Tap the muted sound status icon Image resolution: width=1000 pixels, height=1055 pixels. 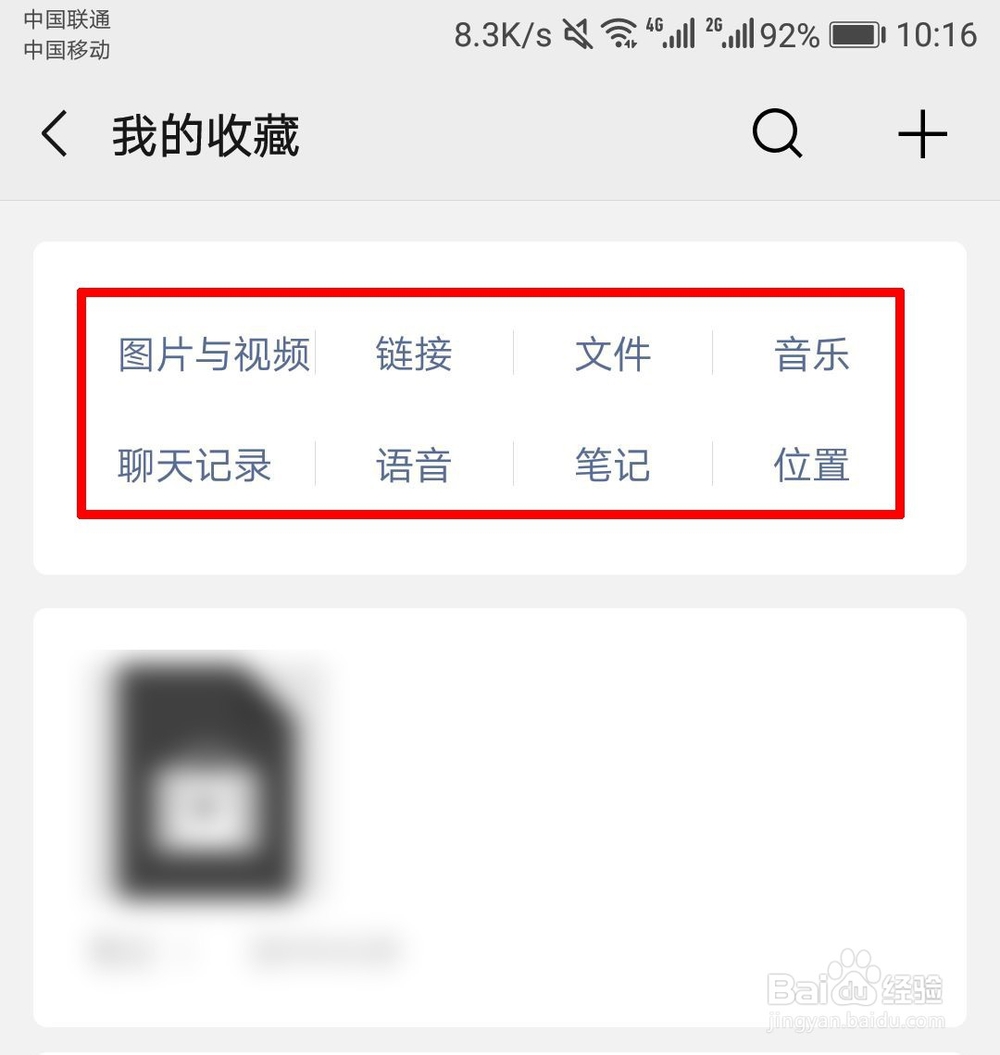click(578, 34)
